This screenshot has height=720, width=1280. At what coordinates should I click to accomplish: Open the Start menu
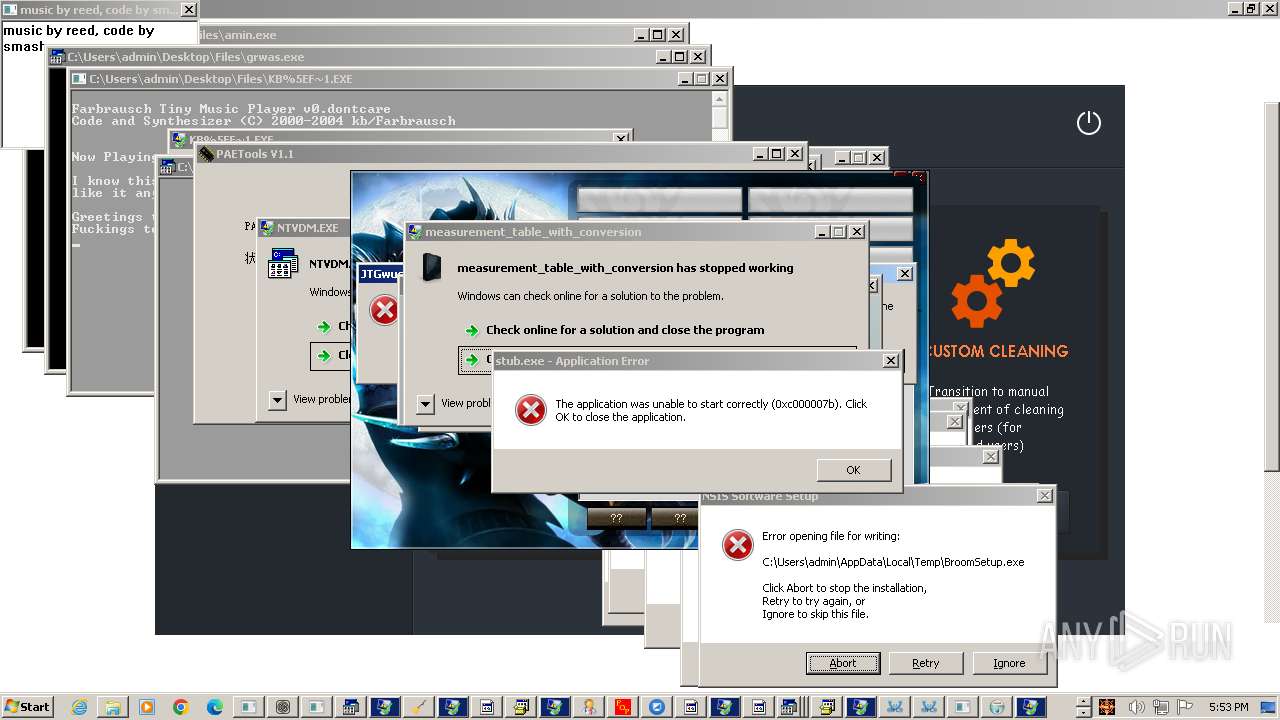27,707
